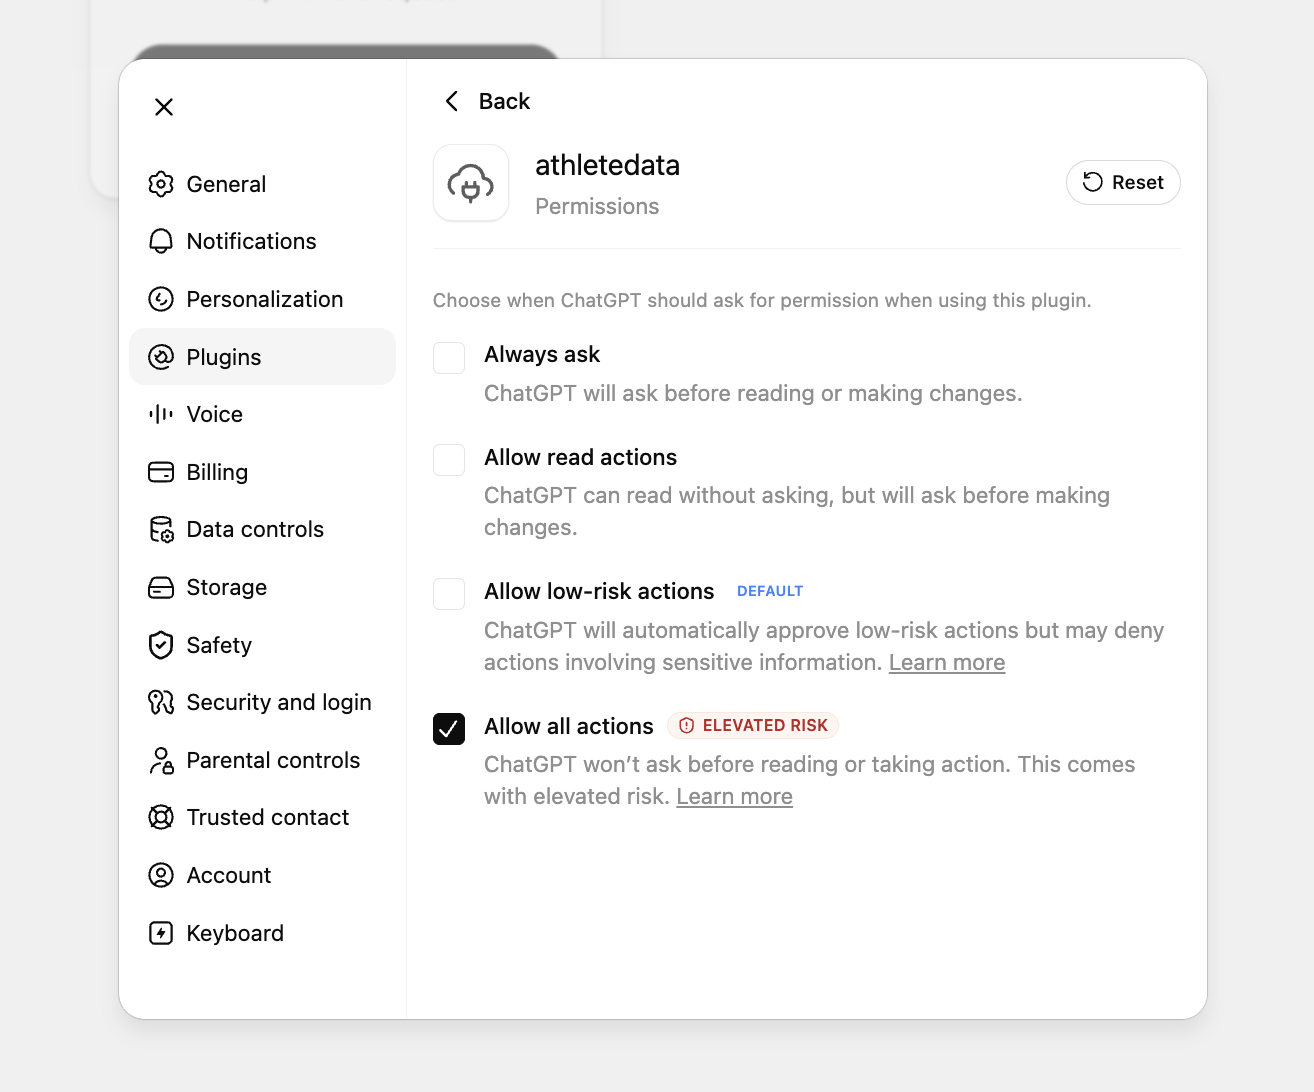
Task: Enable the Always ask checkbox
Action: pyautogui.click(x=449, y=358)
